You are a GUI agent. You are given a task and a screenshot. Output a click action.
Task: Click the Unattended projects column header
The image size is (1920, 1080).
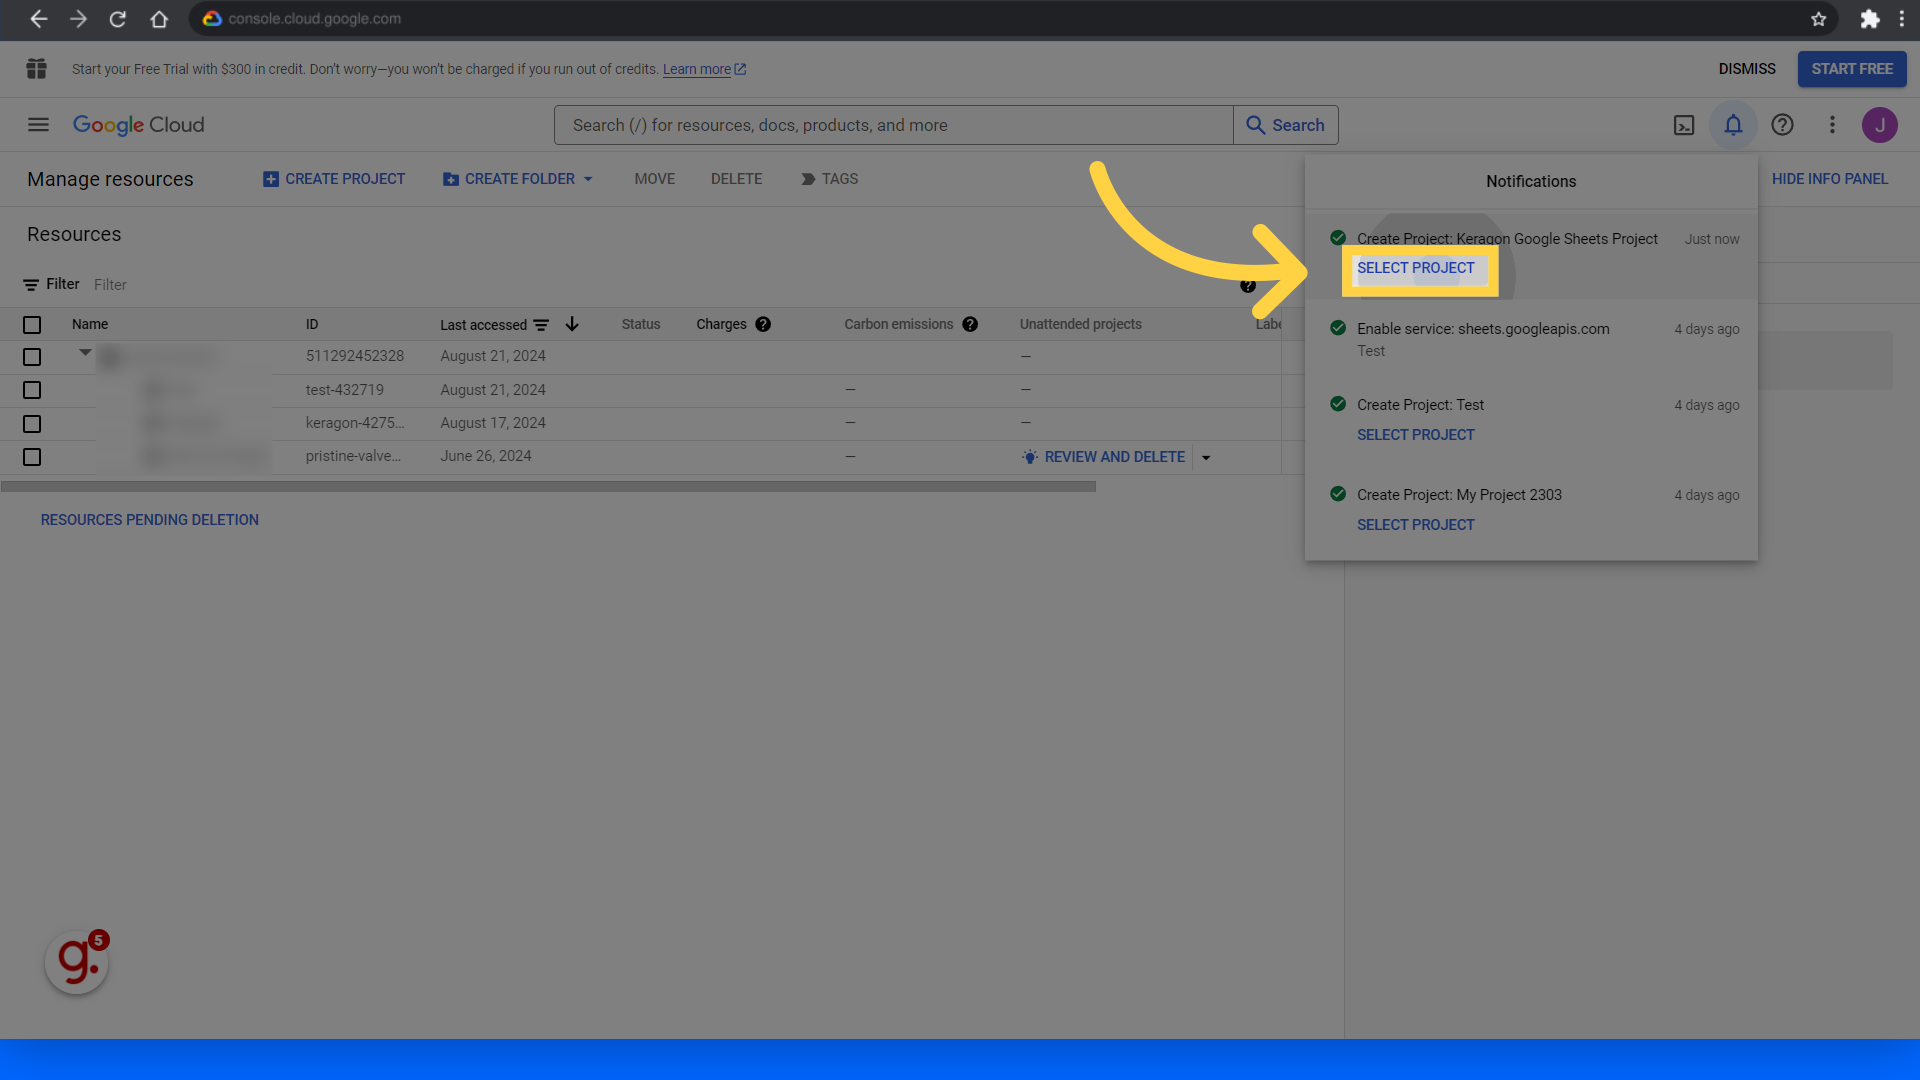(1081, 324)
